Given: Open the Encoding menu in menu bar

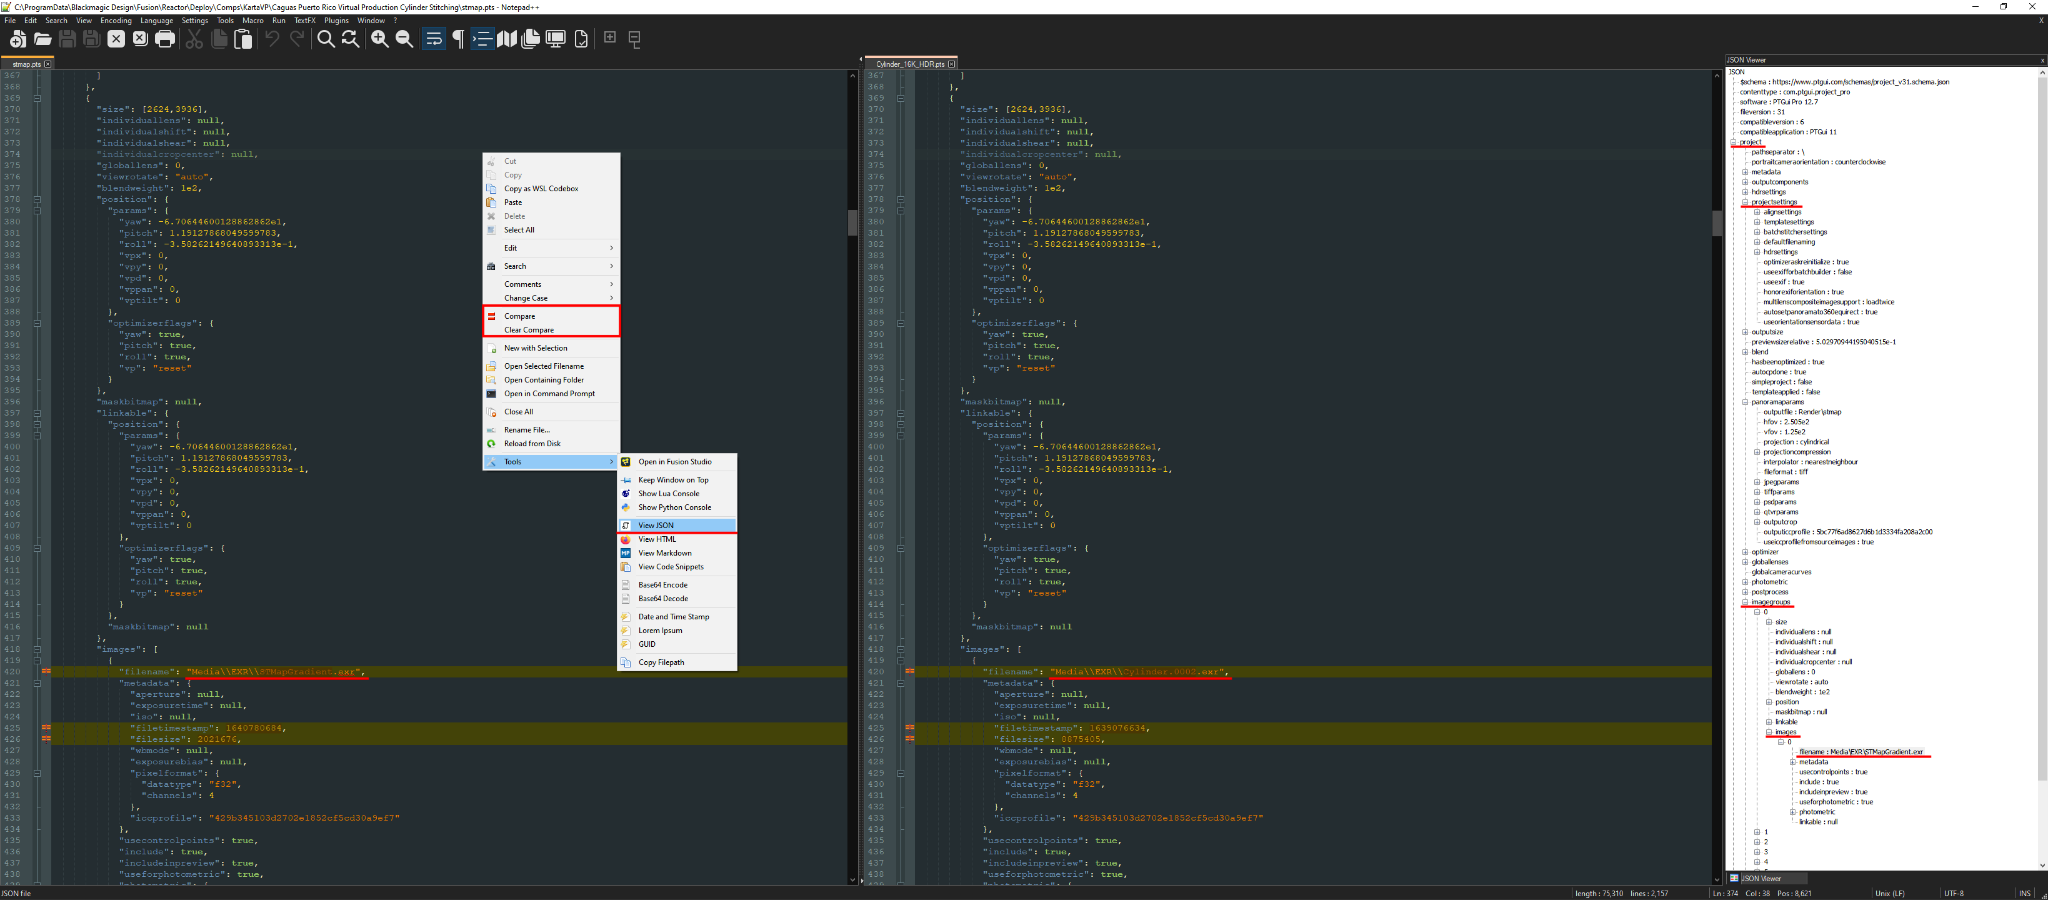Looking at the screenshot, I should (116, 20).
